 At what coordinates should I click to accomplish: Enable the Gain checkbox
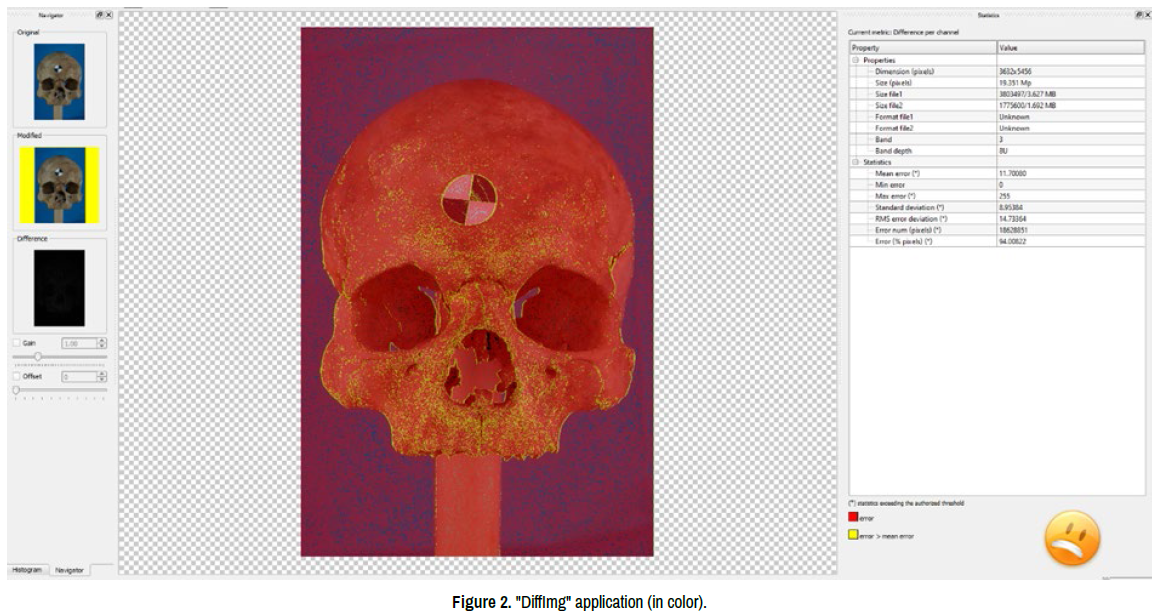point(16,343)
